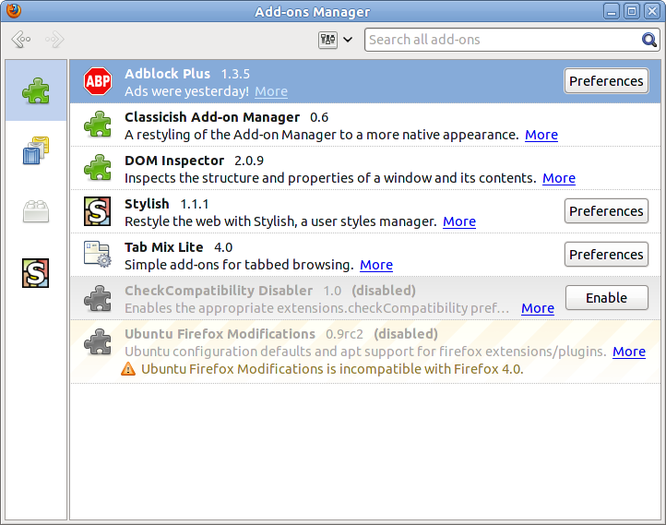Select the Adblock Plus title text
666x525 pixels.
pyautogui.click(x=167, y=73)
